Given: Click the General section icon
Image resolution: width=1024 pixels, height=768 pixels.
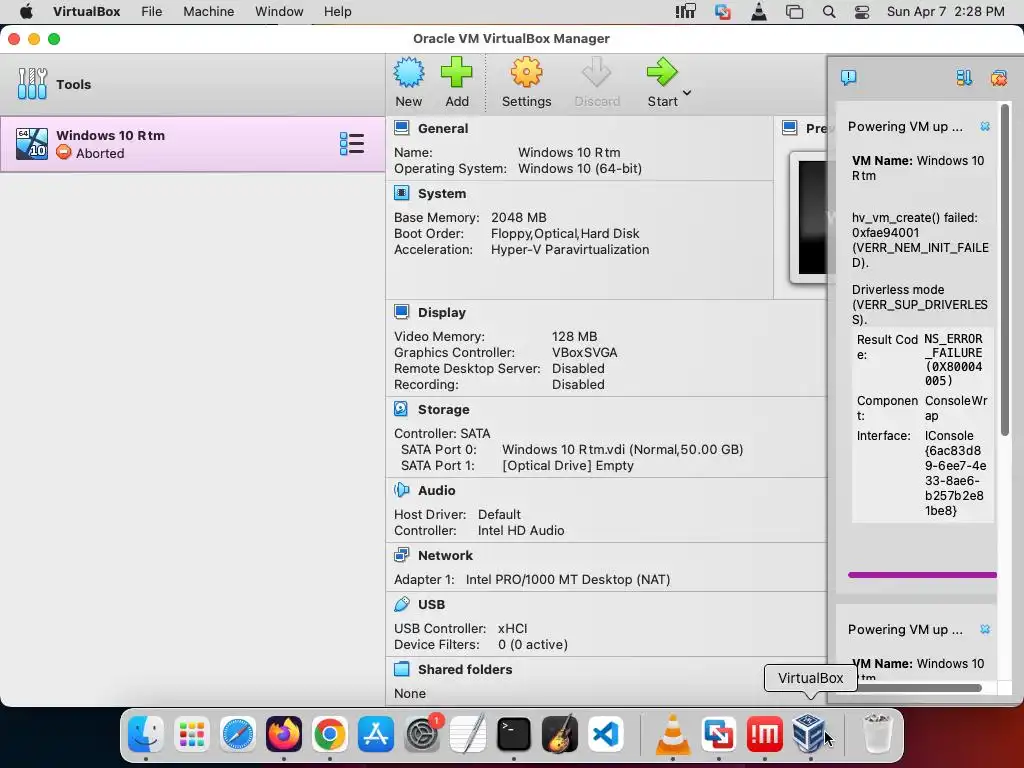Looking at the screenshot, I should 402,127.
